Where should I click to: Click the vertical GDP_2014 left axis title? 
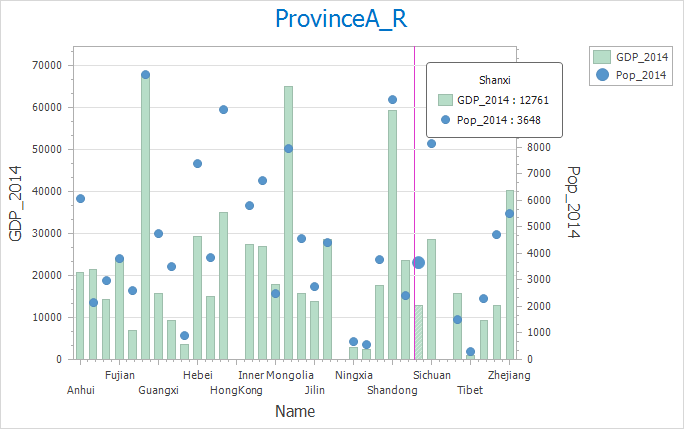point(17,204)
